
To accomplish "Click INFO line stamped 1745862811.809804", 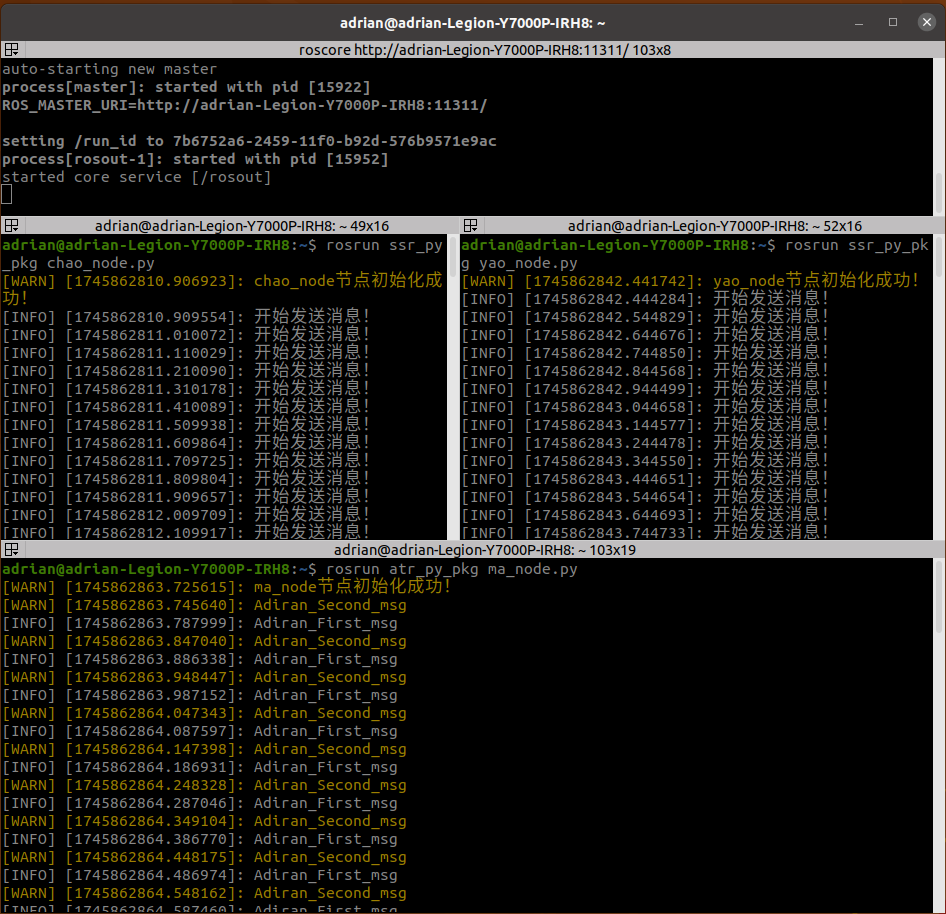I will point(186,479).
